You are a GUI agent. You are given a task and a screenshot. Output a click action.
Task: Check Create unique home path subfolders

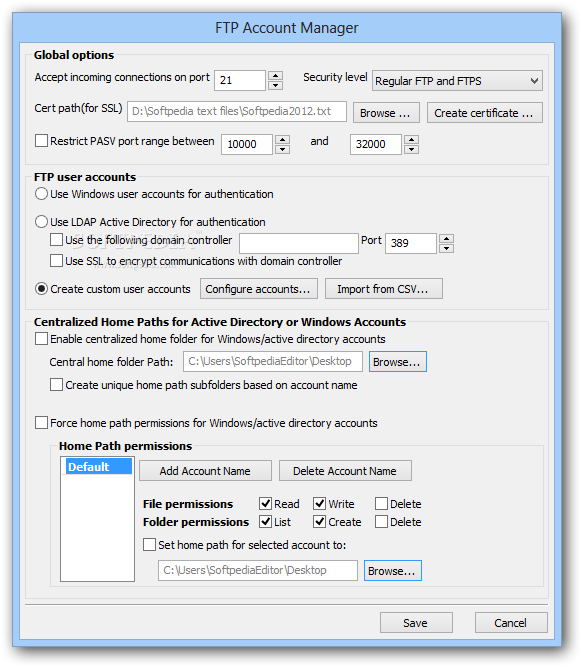coord(56,385)
